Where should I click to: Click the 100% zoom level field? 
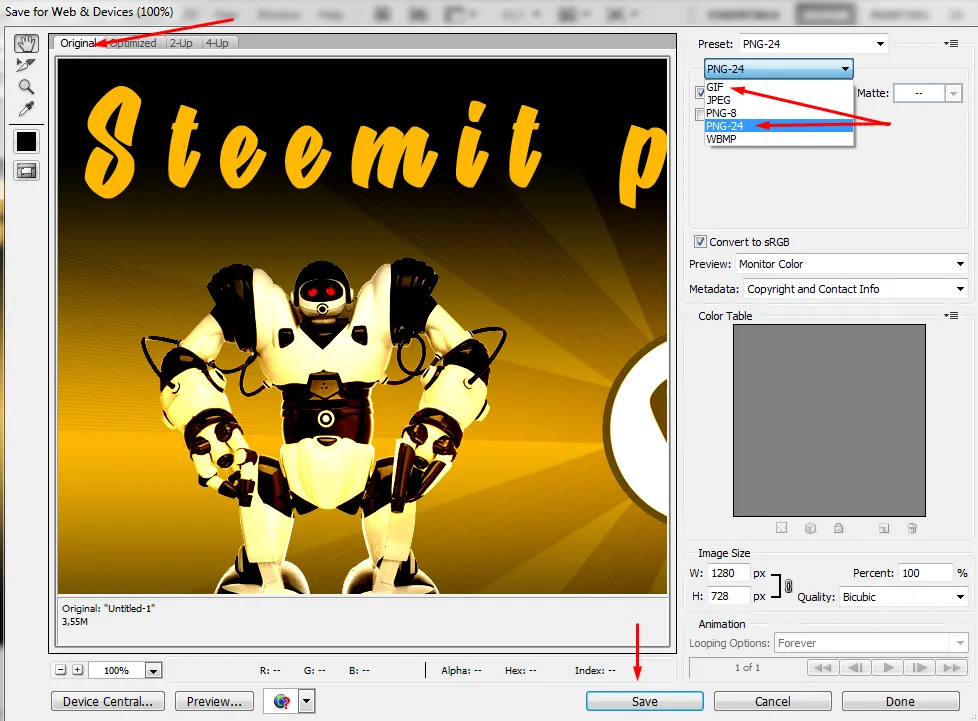click(117, 670)
